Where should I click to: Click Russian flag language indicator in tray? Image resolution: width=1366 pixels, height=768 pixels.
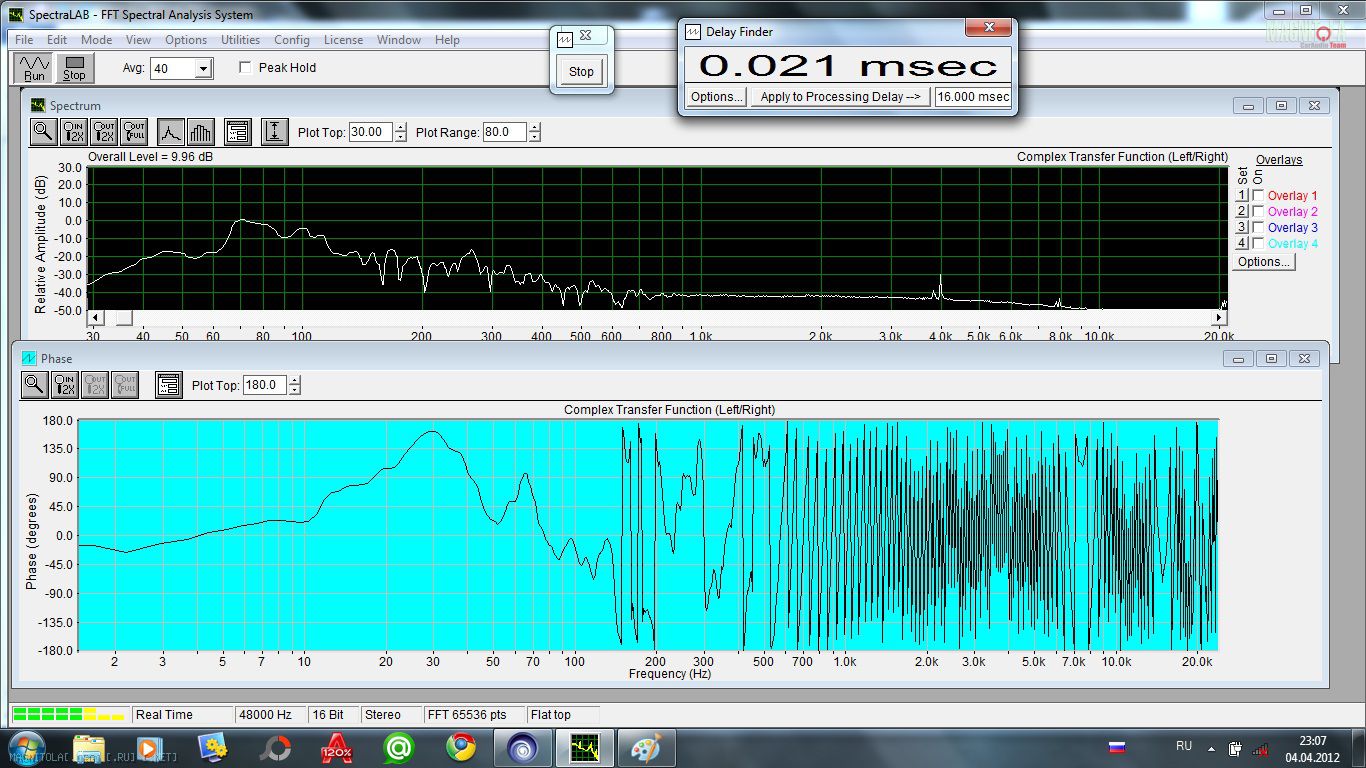coord(1118,747)
